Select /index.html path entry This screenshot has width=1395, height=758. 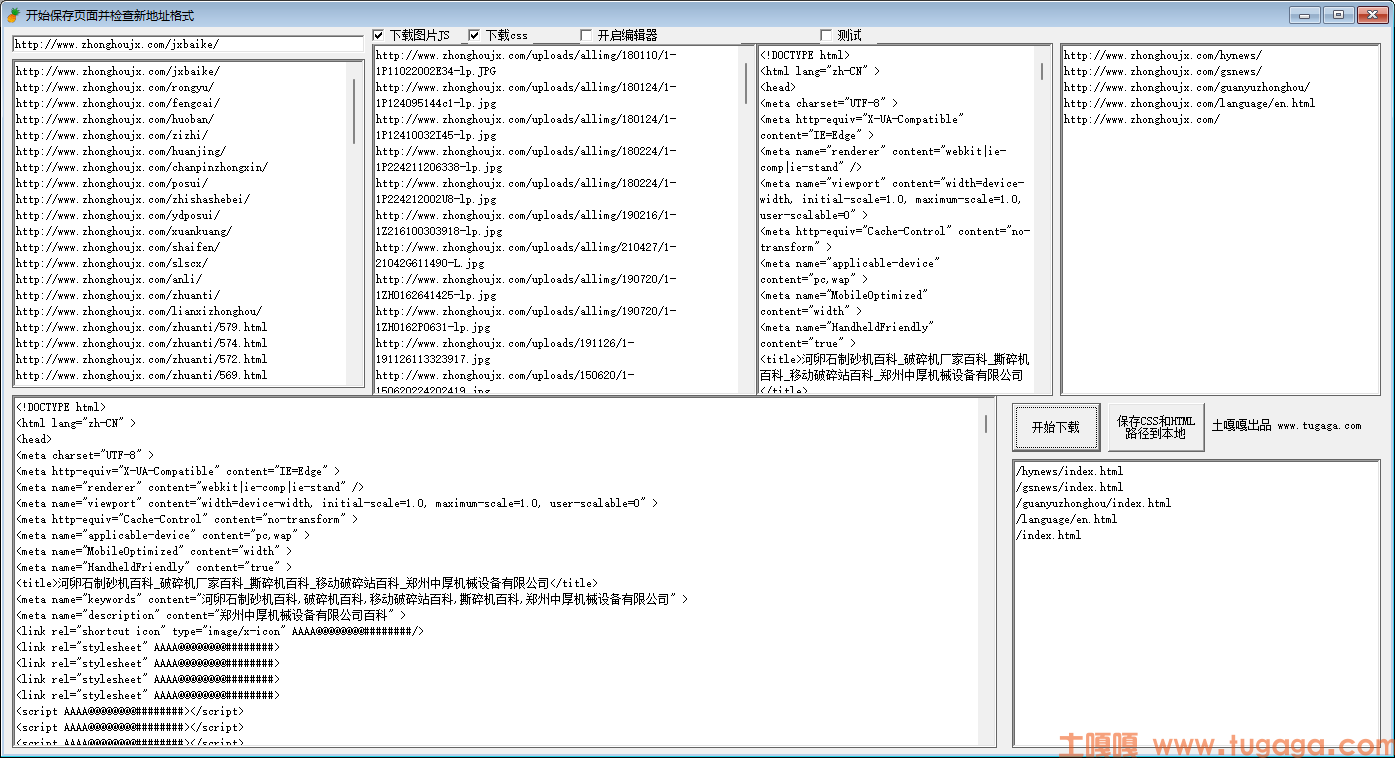[x=1048, y=535]
